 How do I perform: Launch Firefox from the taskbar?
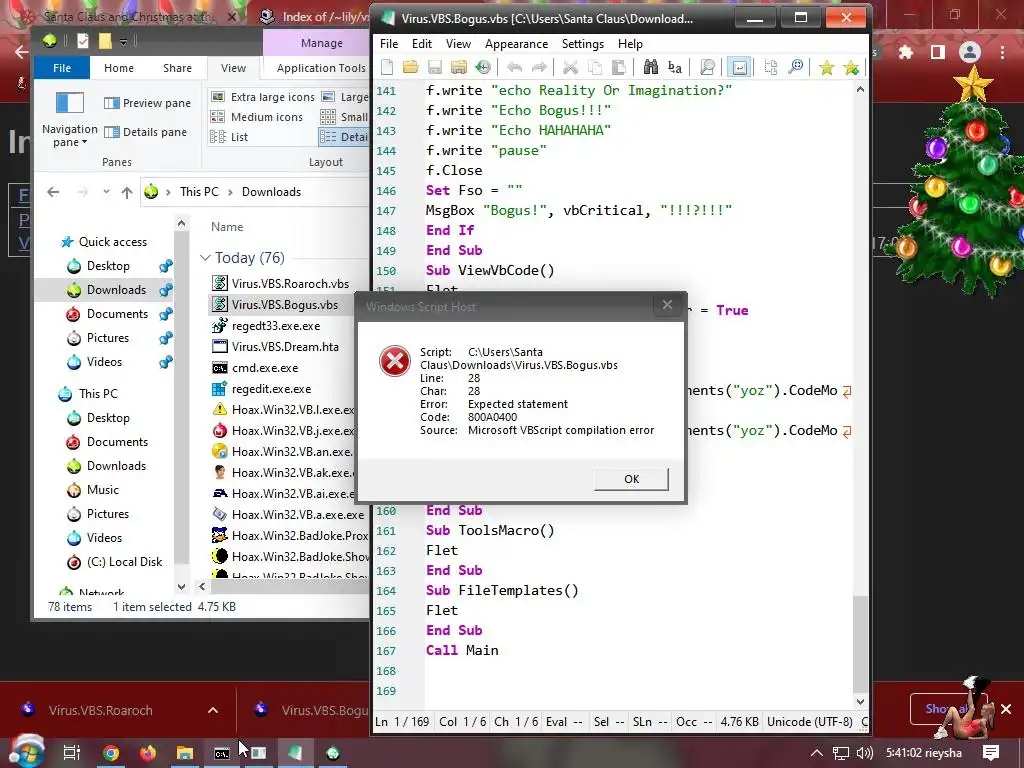tap(148, 753)
